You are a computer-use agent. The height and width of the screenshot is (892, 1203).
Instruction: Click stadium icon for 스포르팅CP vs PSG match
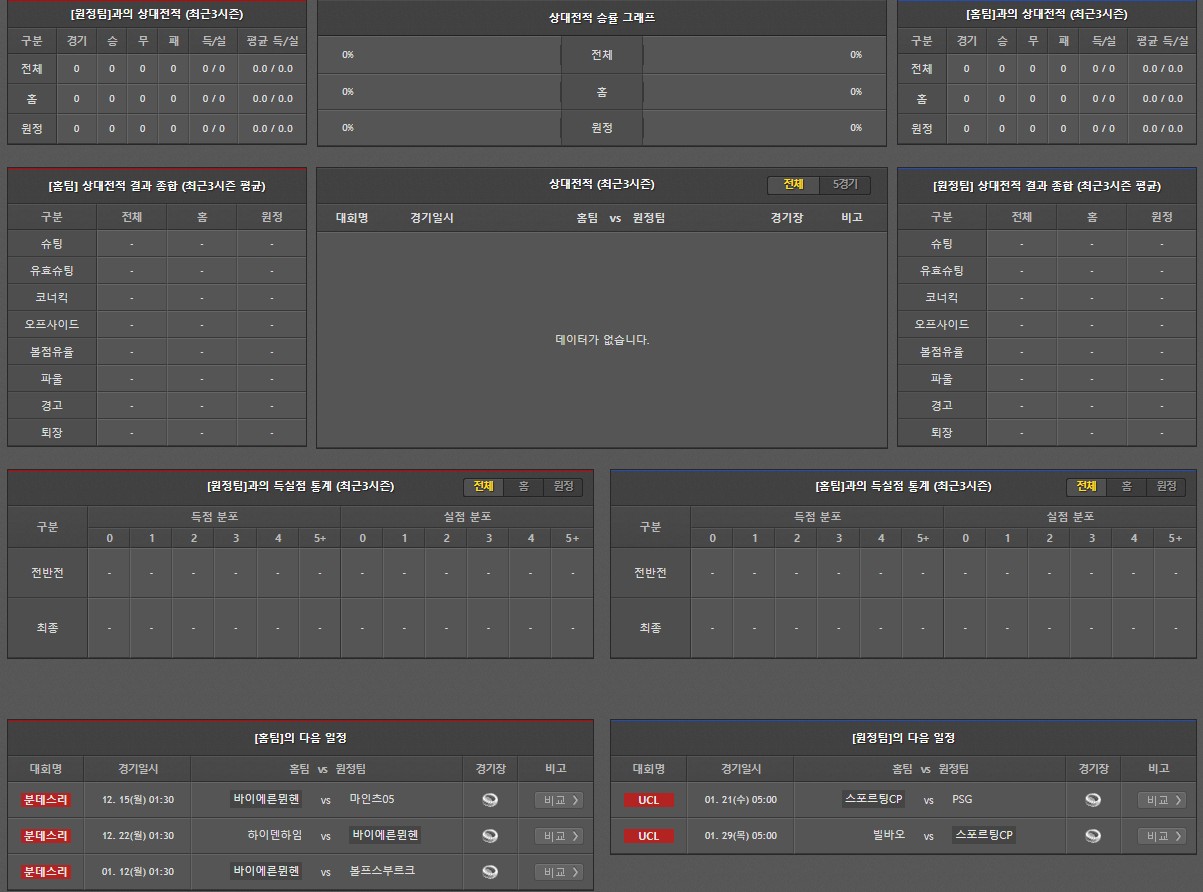pos(1093,800)
